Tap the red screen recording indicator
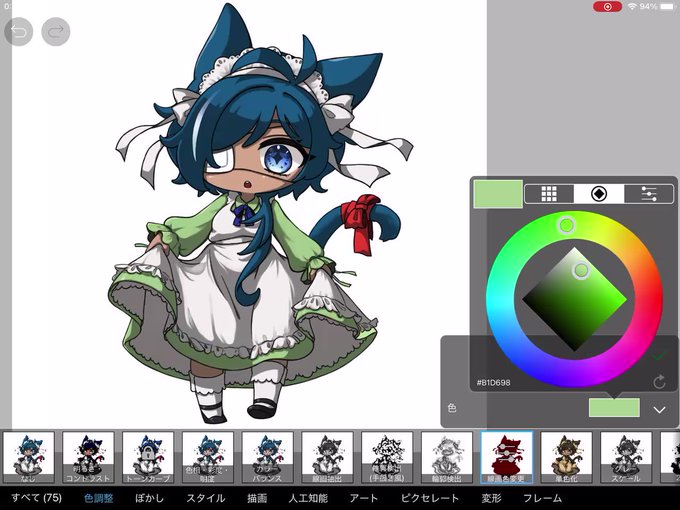Viewport: 680px width, 510px height. coord(608,7)
